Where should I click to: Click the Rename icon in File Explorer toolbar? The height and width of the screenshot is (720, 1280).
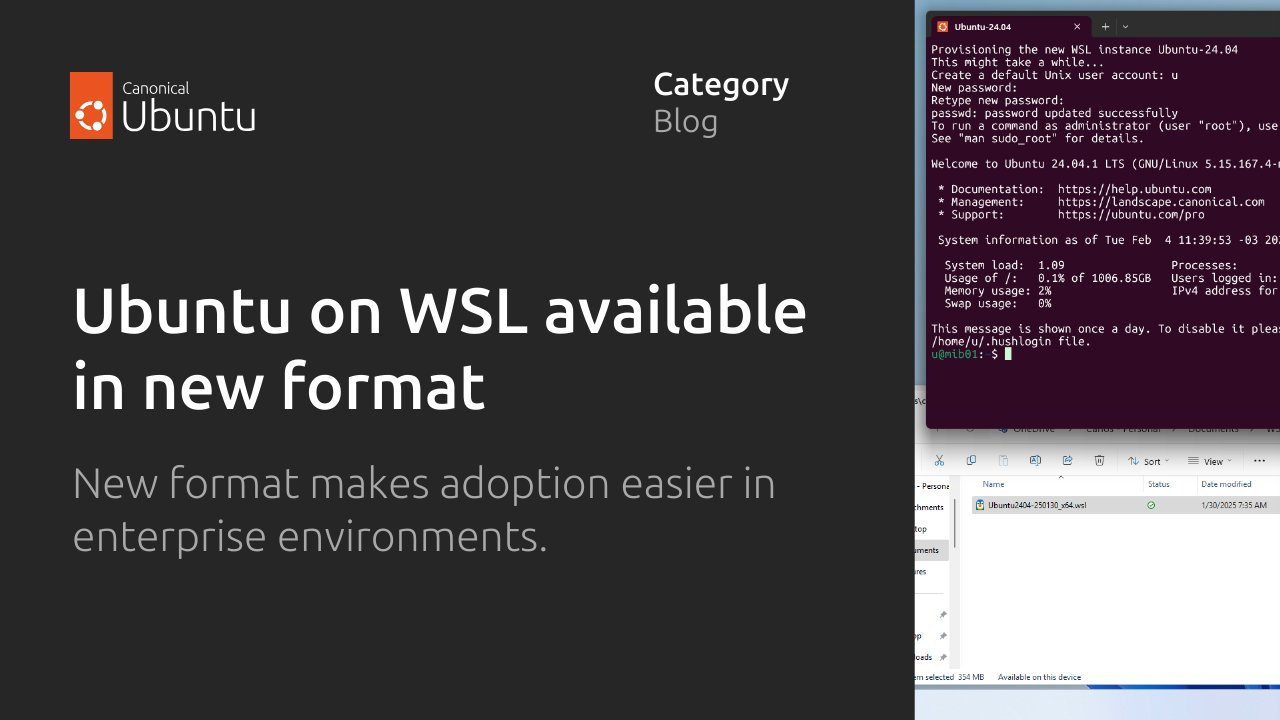[1035, 461]
